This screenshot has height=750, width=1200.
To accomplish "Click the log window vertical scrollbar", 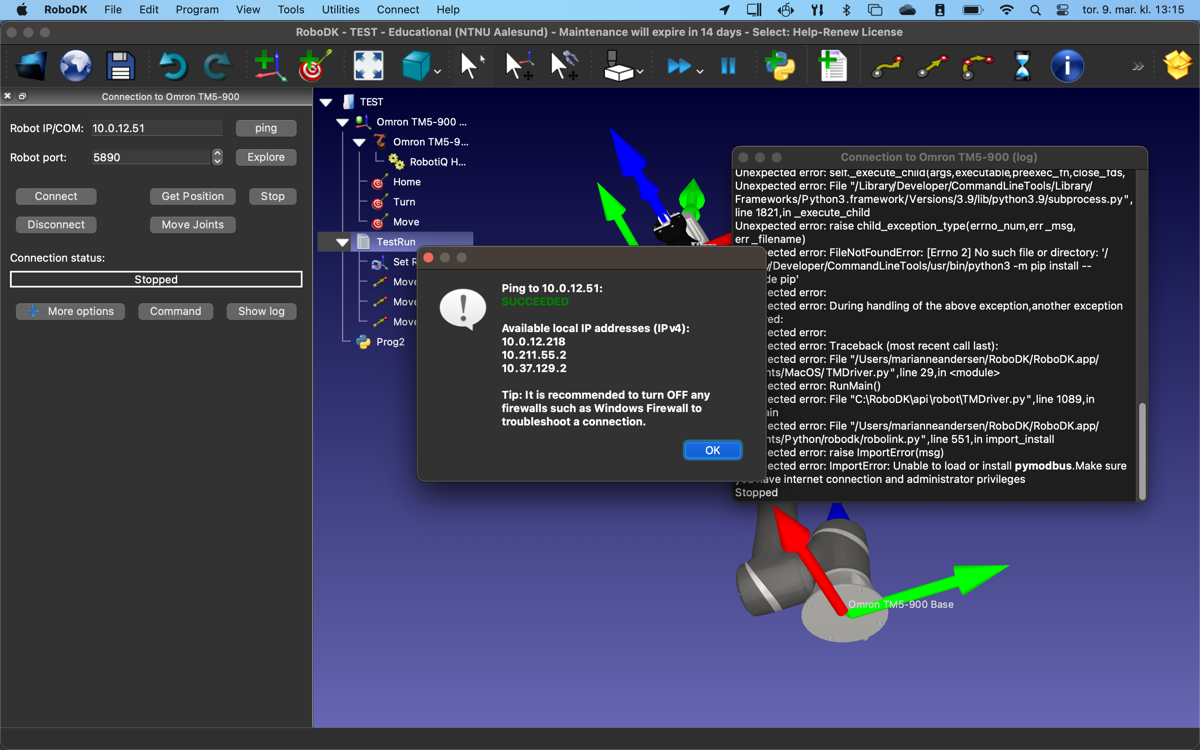I will coord(1142,450).
